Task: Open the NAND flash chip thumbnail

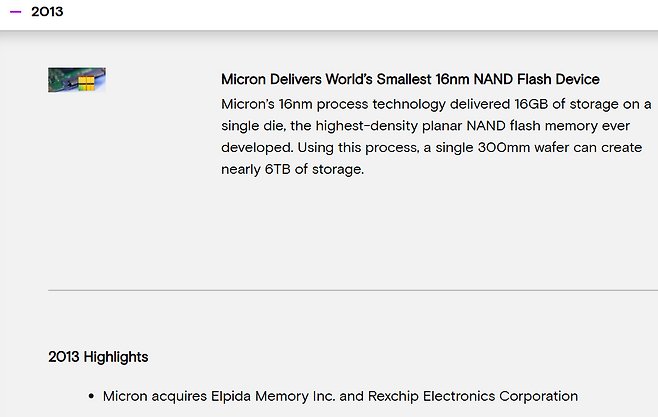Action: (x=77, y=80)
